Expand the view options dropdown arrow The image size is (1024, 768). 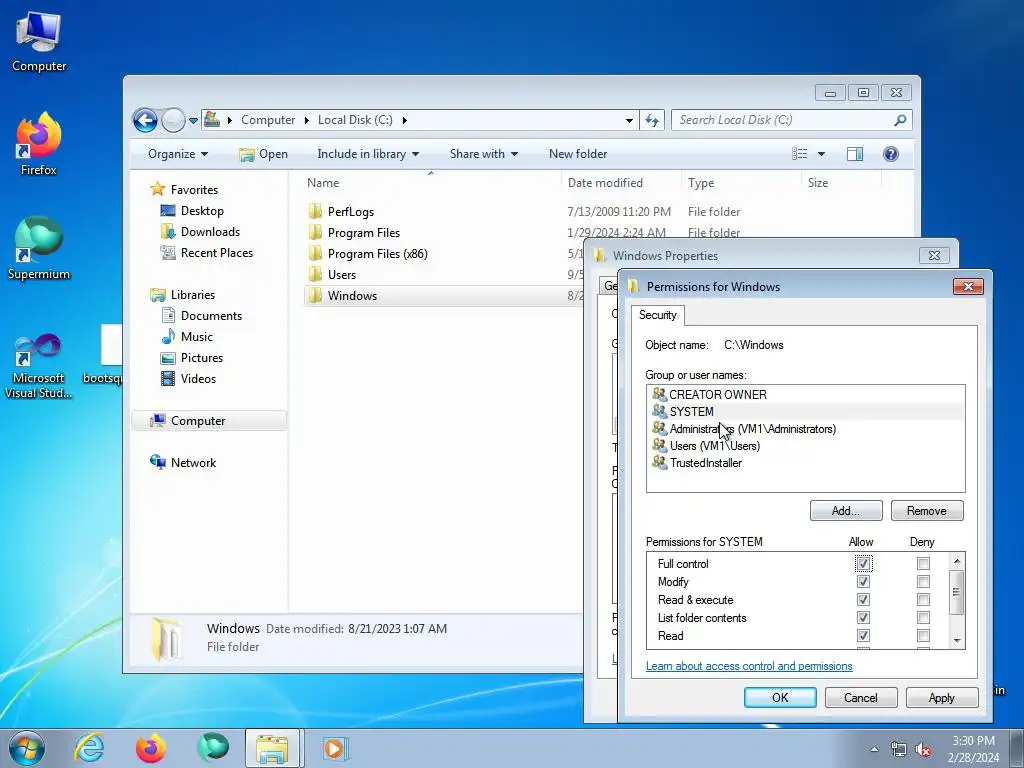tap(821, 154)
